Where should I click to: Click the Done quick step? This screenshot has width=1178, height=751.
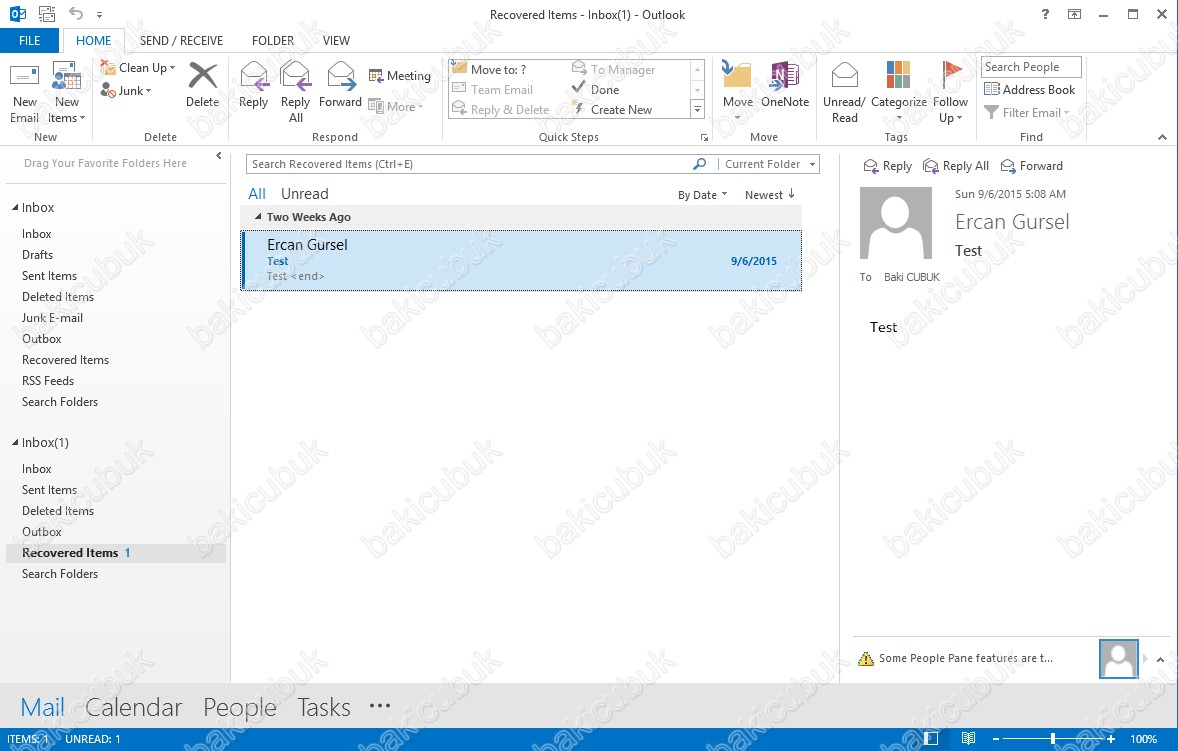(597, 89)
